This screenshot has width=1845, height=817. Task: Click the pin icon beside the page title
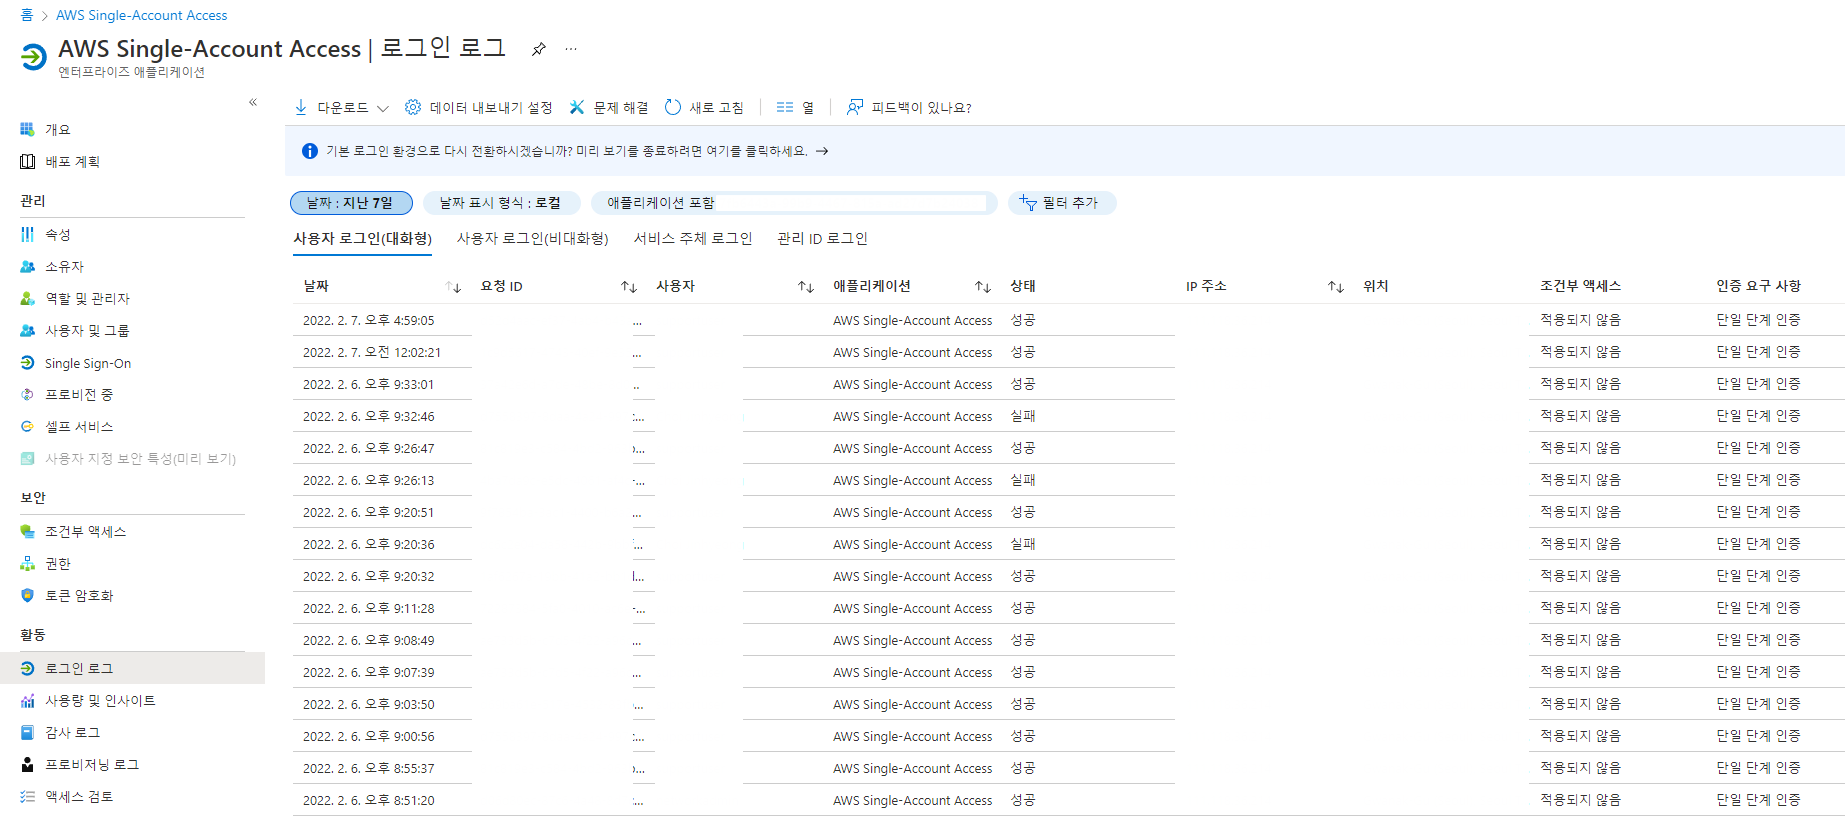[539, 49]
